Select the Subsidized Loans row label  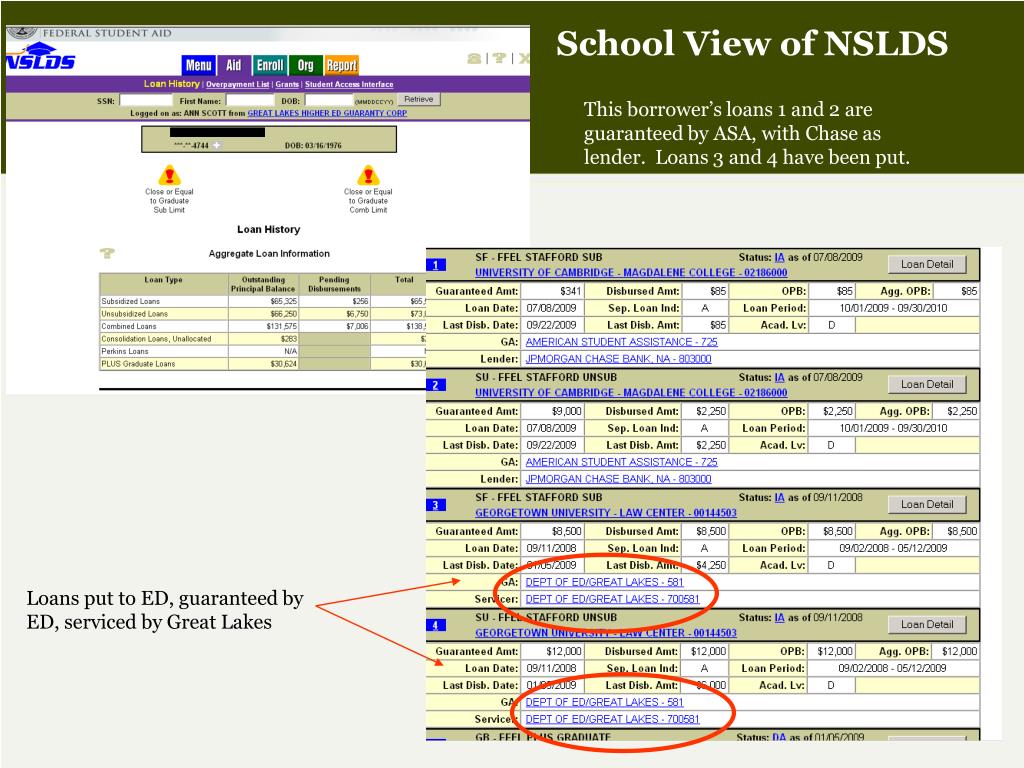point(130,301)
